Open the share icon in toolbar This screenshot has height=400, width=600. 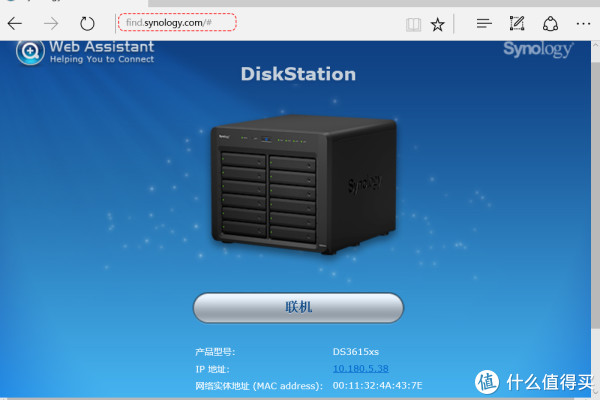click(550, 24)
